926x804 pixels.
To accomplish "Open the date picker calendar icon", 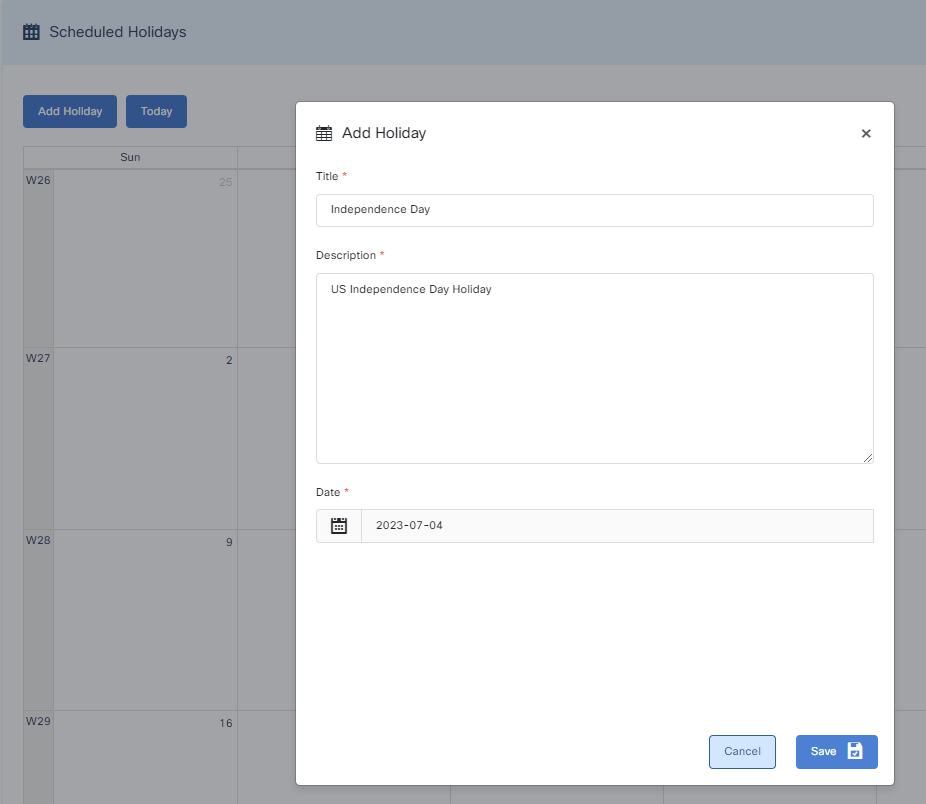I will click(339, 526).
